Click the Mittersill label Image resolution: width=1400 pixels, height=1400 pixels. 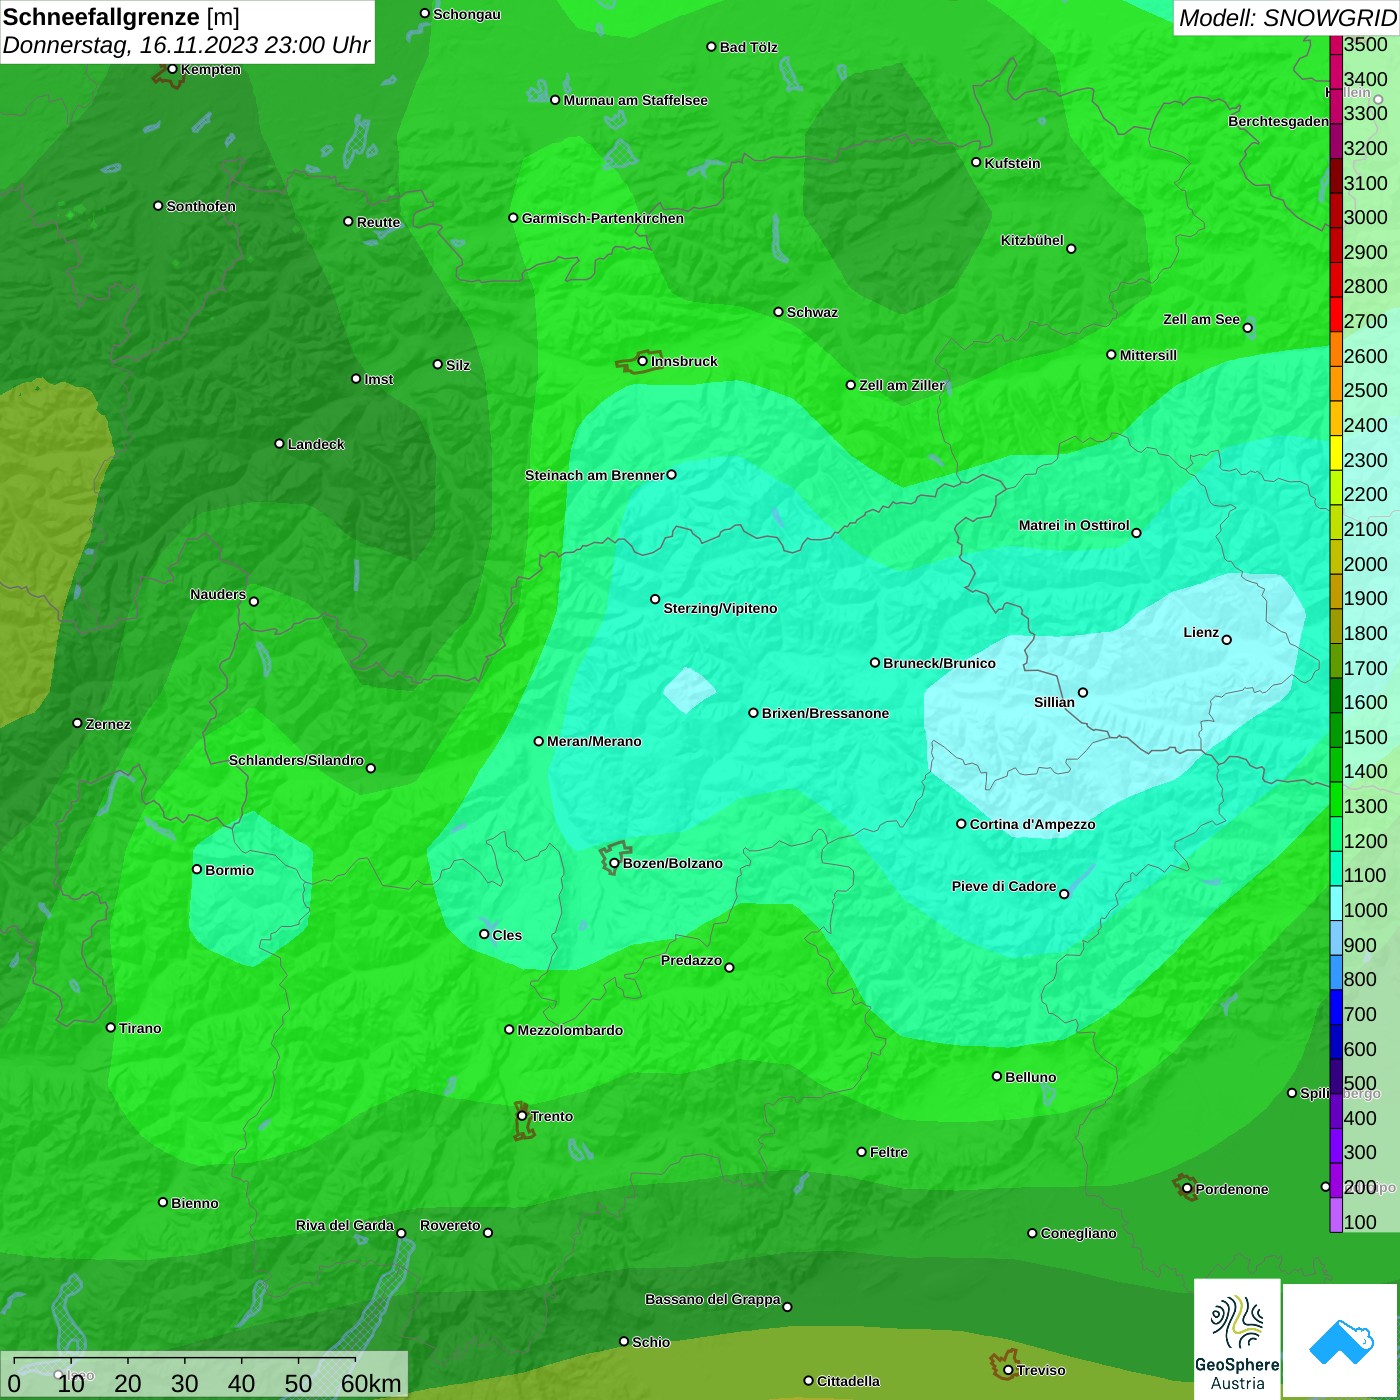[x=1148, y=355]
